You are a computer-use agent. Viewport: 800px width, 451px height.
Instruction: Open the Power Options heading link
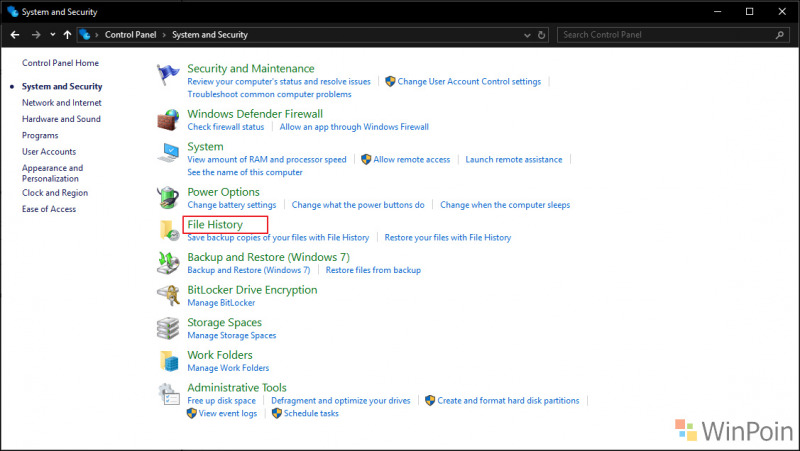click(223, 192)
